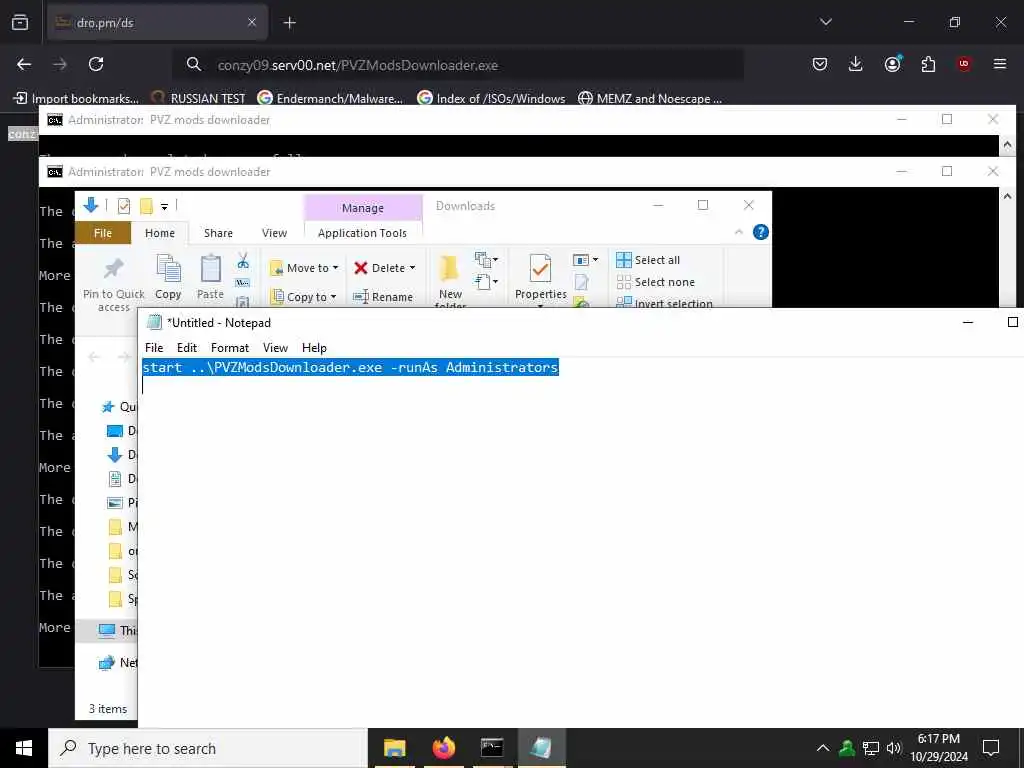The image size is (1024, 768).
Task: Open Endermanch/Malware bookmark
Action: click(x=330, y=99)
